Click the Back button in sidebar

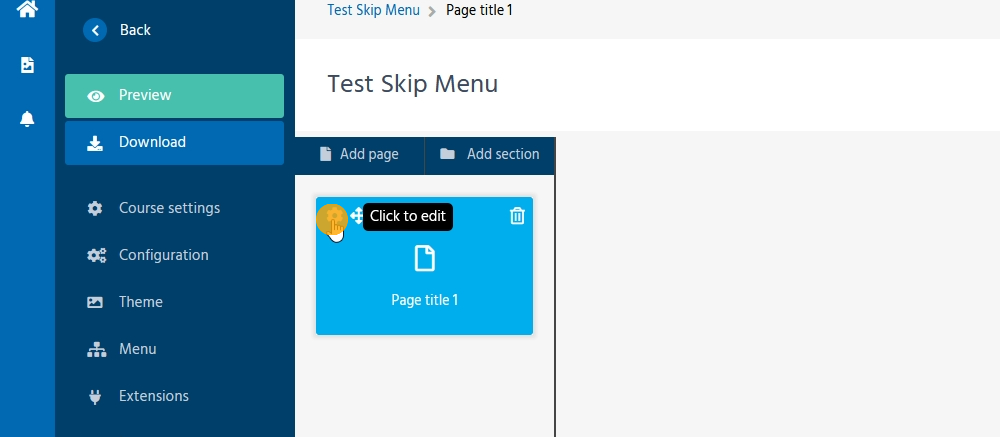tap(117, 30)
